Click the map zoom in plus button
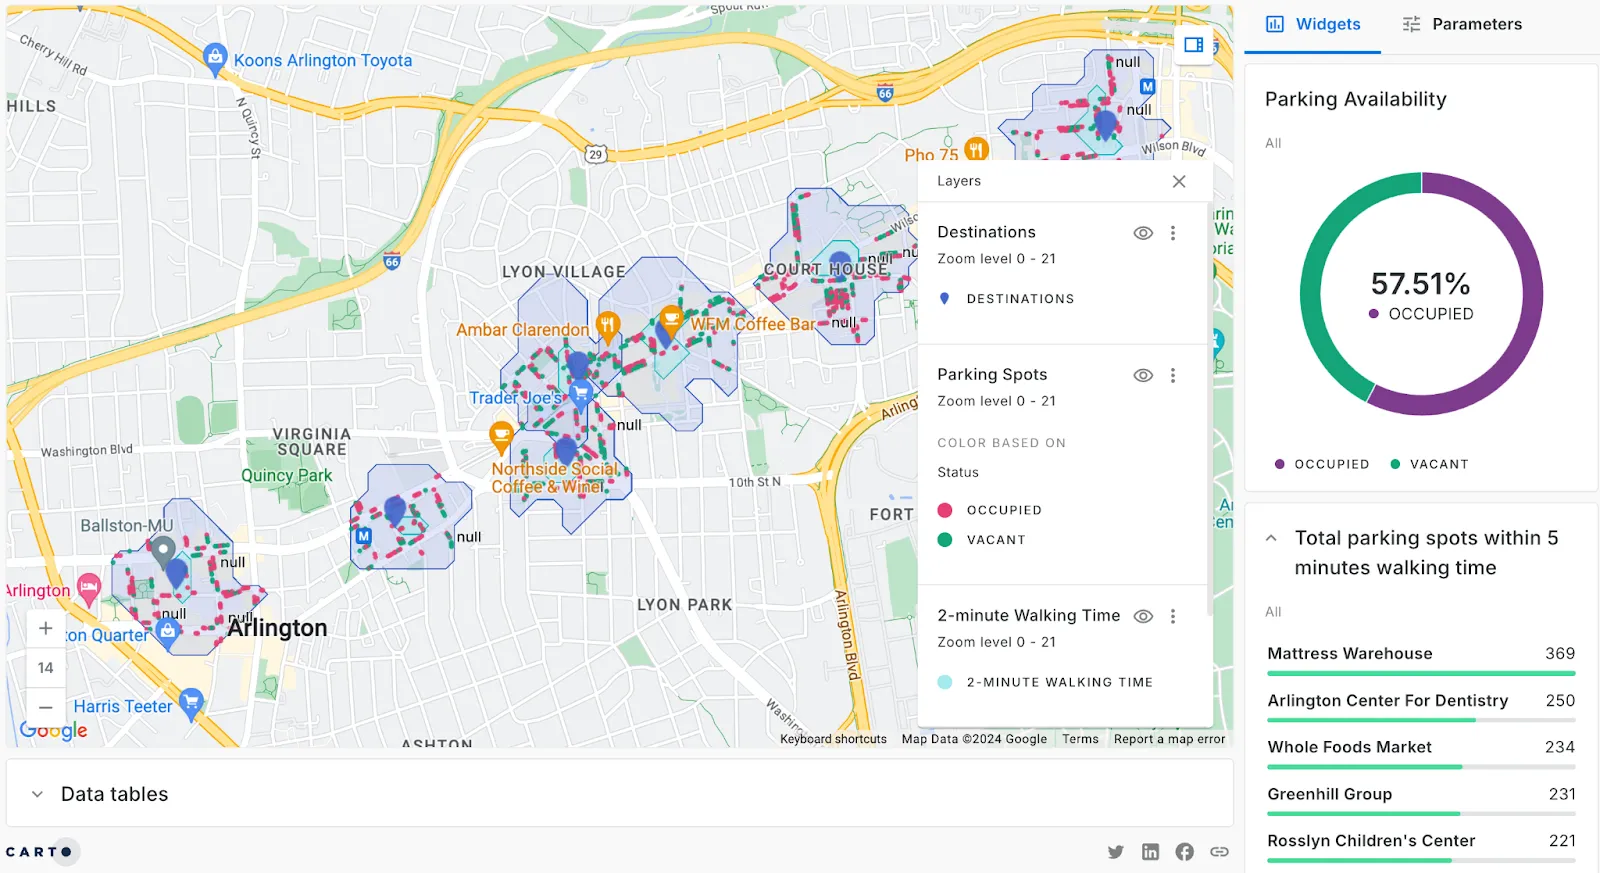The image size is (1600, 873). point(45,629)
